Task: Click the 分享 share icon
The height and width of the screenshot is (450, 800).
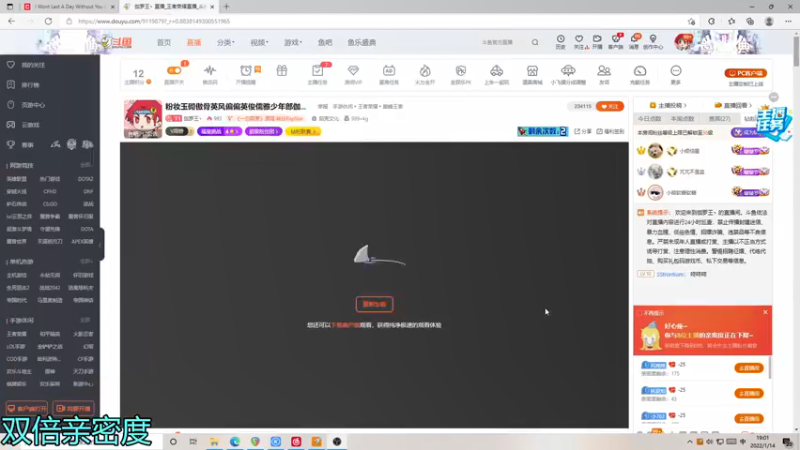Action: coord(583,132)
